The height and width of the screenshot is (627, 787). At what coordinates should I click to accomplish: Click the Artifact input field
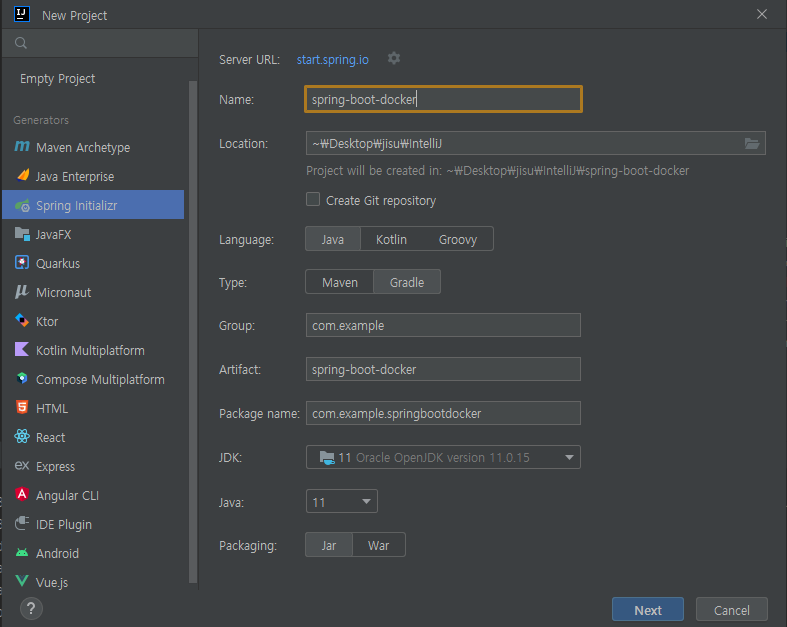coord(443,369)
